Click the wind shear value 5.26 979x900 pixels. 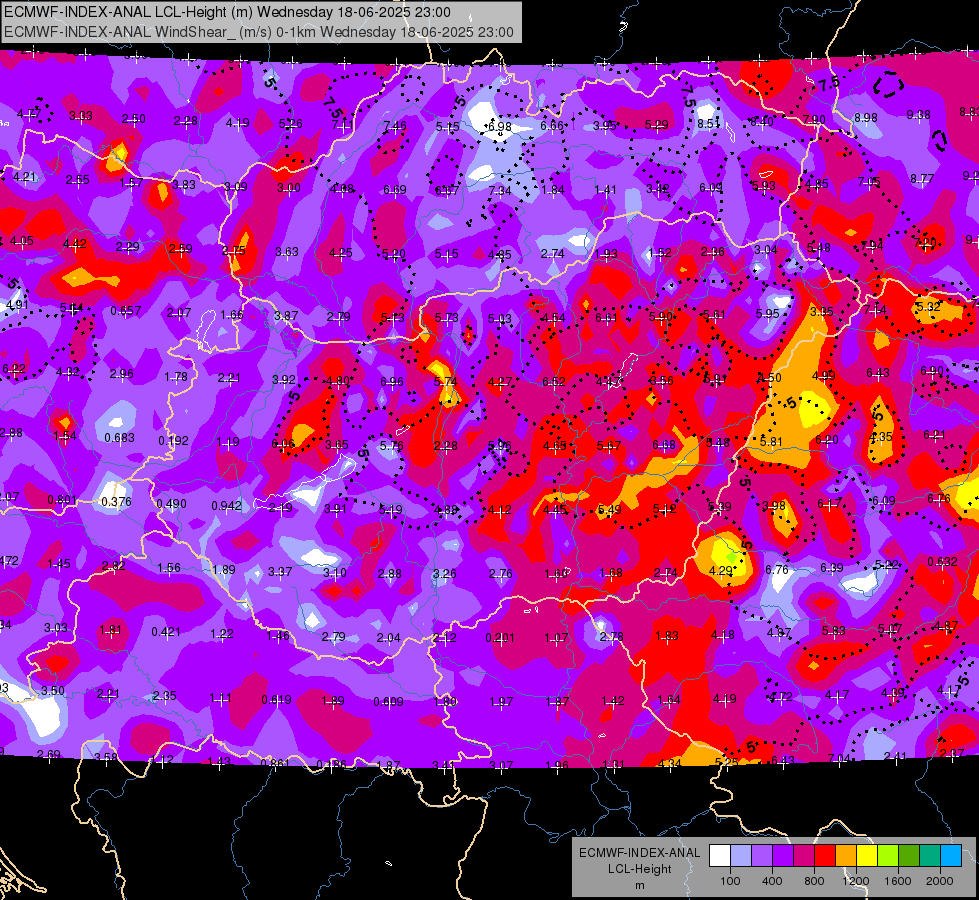290,124
